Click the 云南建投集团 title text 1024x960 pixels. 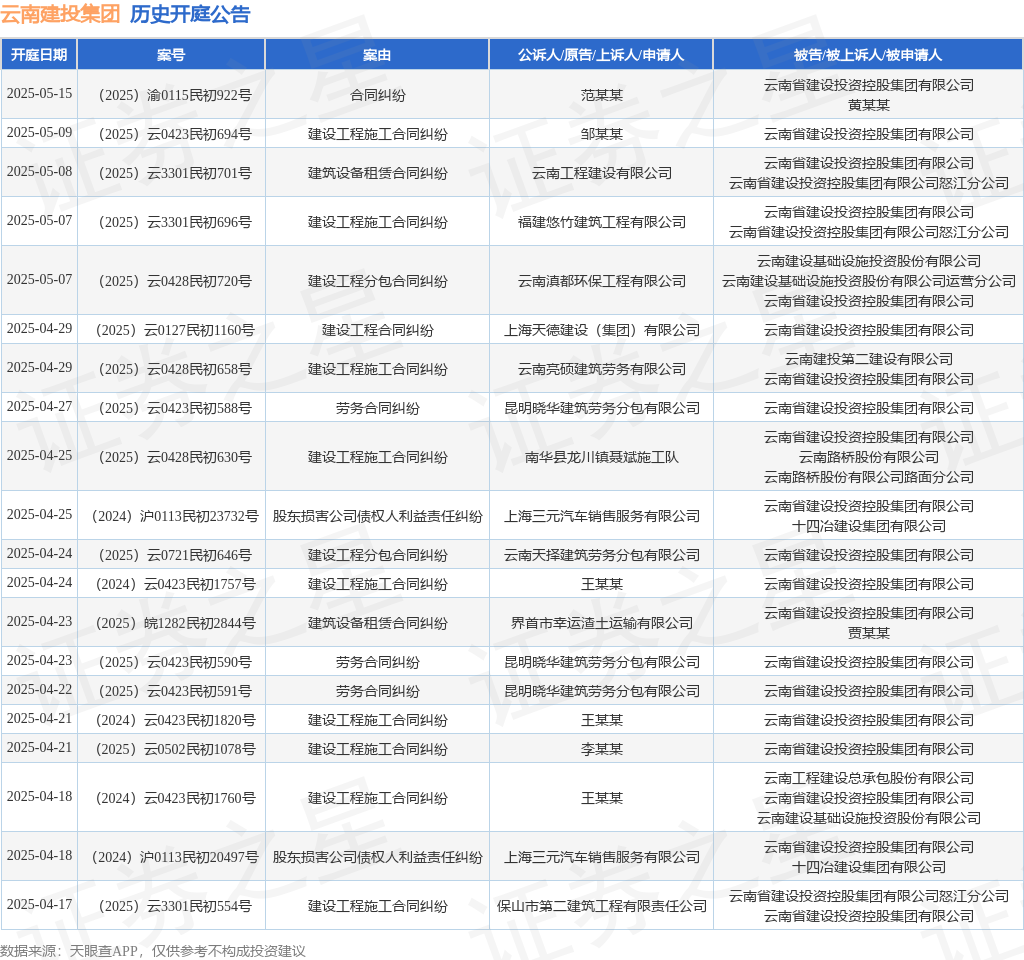point(60,14)
